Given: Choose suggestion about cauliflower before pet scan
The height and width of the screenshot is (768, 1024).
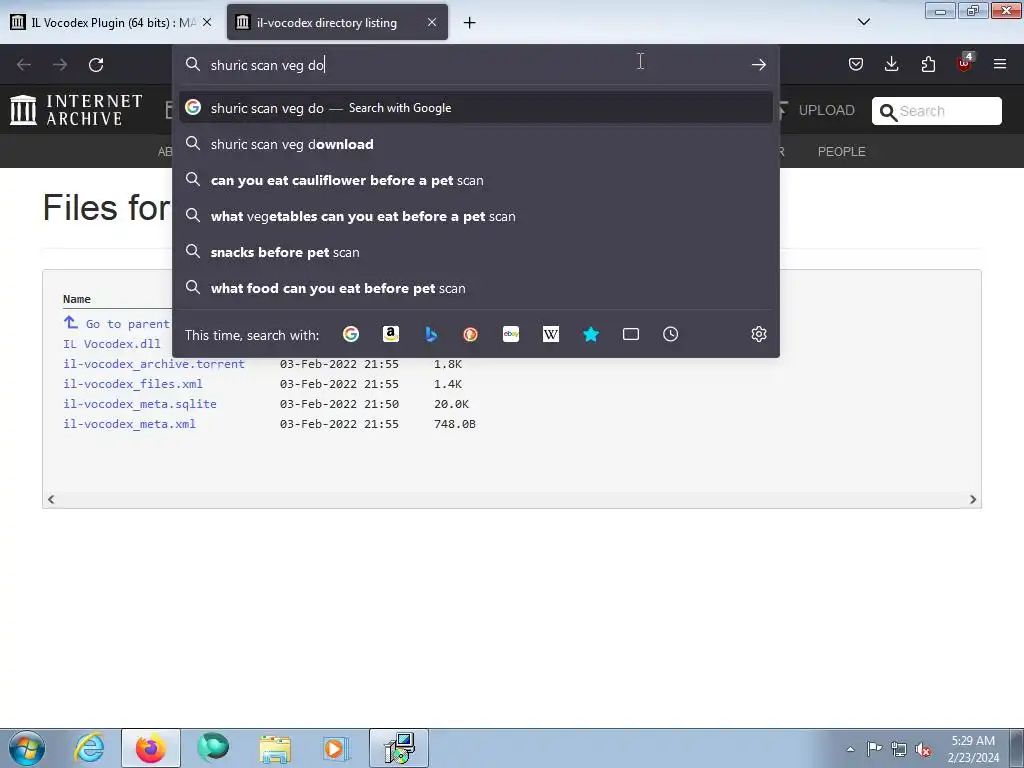Looking at the screenshot, I should [475, 180].
